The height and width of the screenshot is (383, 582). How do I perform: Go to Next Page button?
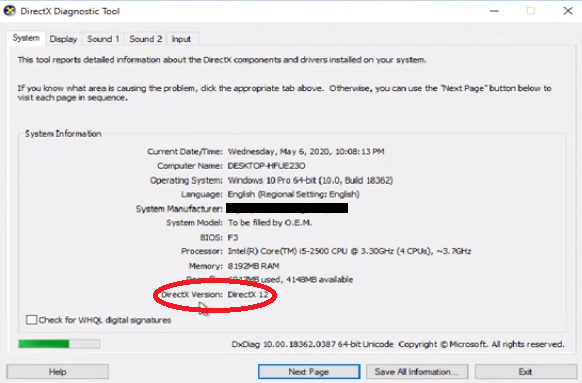[309, 371]
